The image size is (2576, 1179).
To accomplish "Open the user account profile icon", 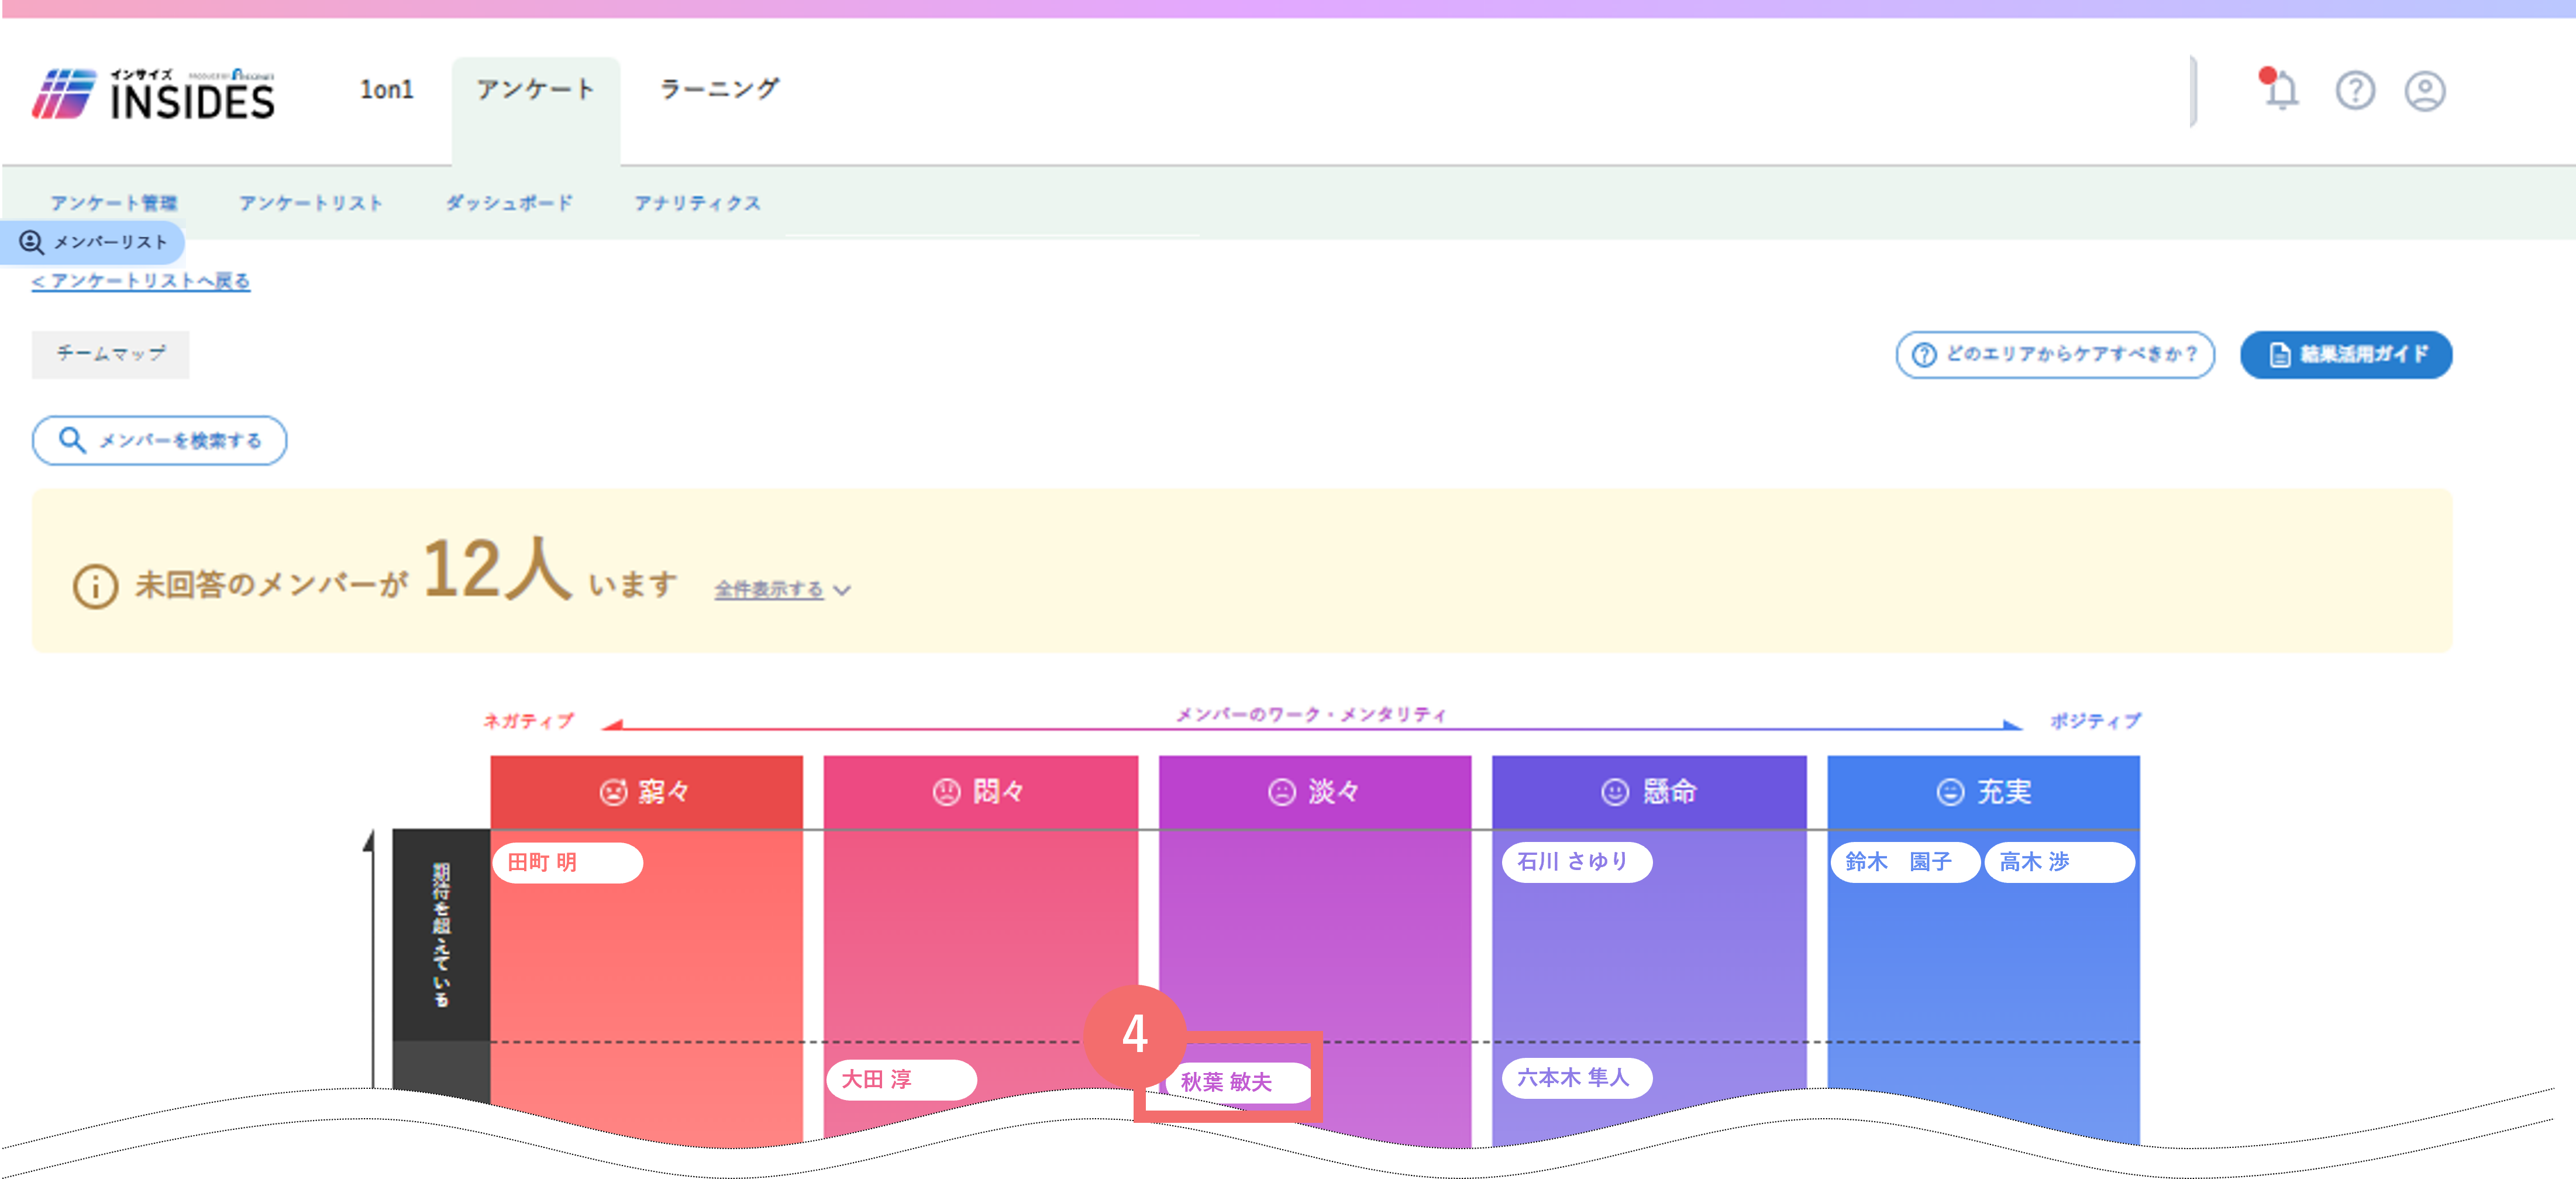I will [x=2425, y=91].
